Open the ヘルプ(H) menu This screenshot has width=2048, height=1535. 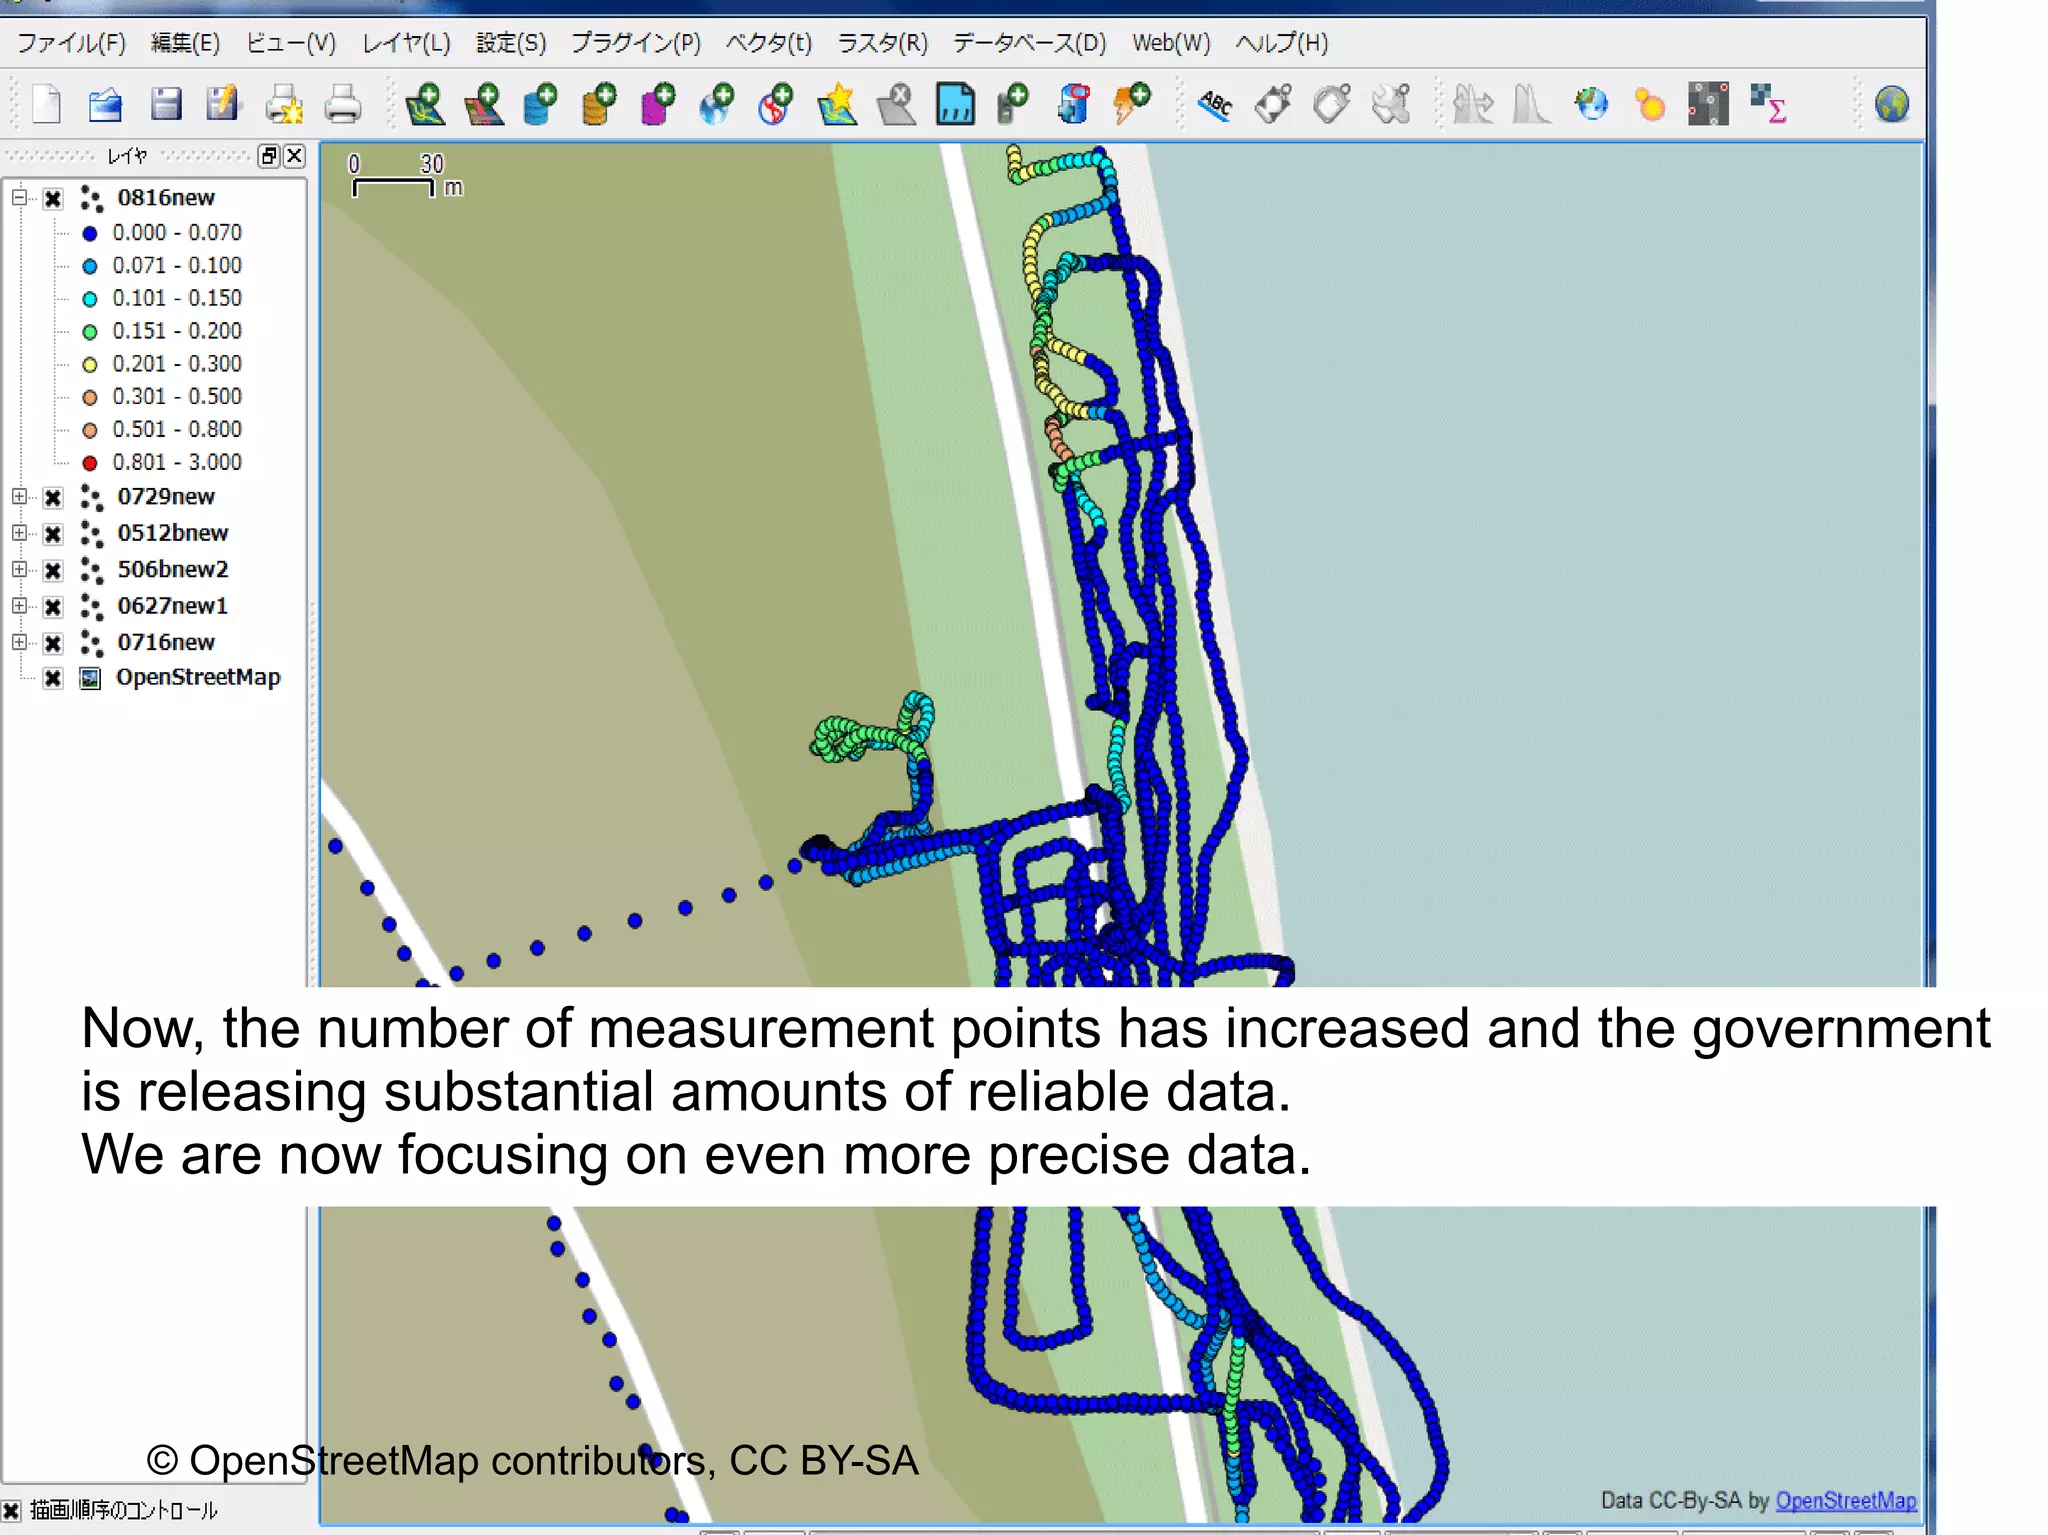(x=1282, y=43)
